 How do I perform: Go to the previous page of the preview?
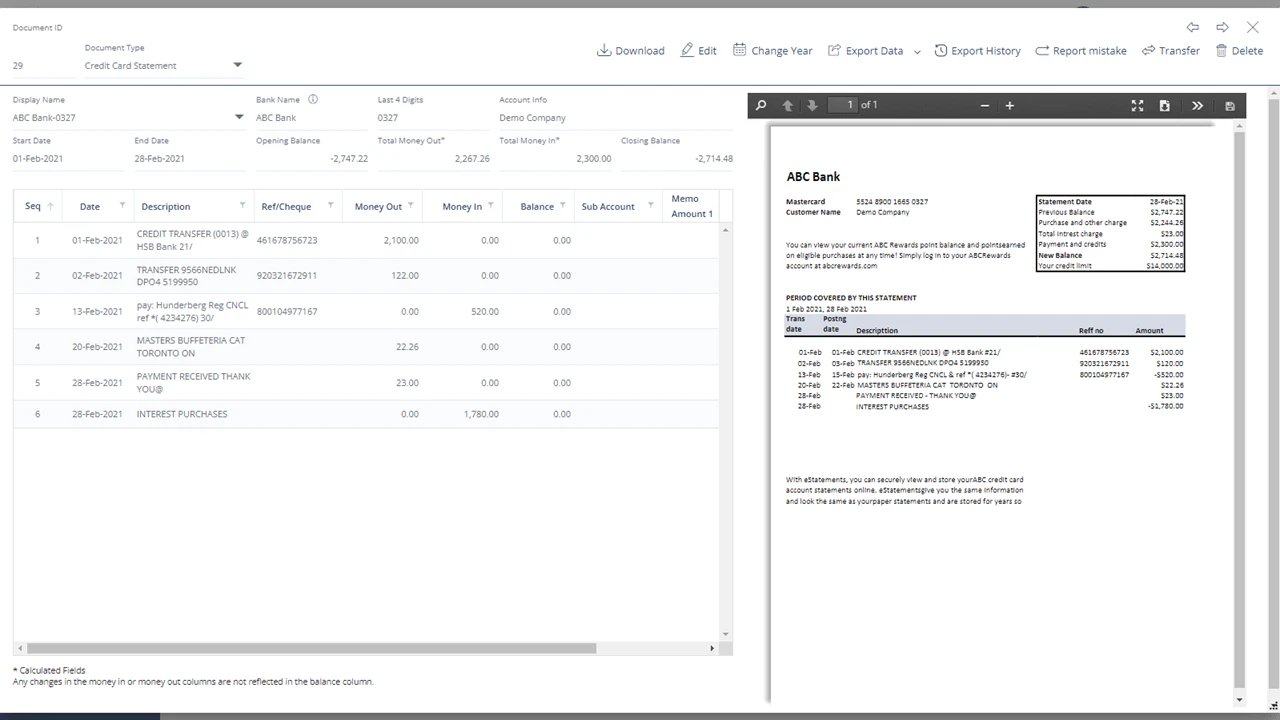[787, 105]
